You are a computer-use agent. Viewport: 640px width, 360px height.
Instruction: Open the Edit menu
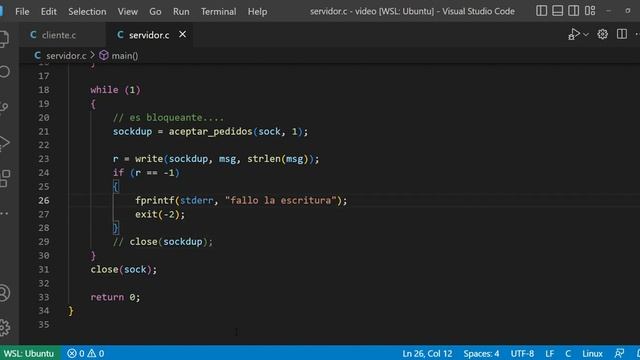[49, 11]
